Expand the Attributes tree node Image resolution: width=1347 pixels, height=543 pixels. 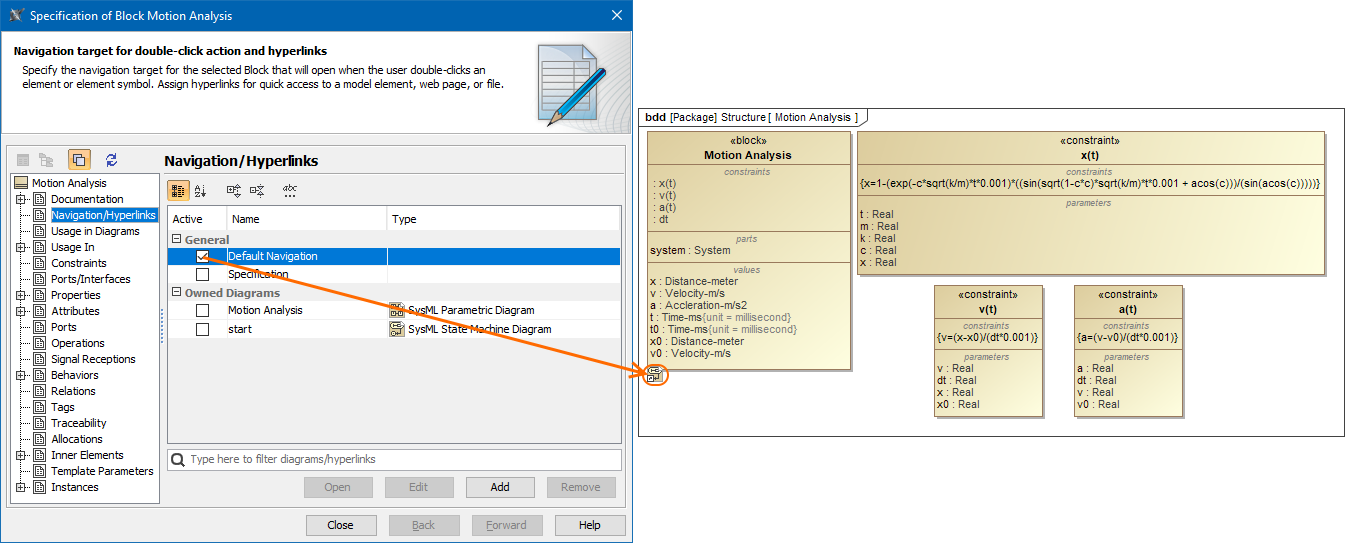point(20,311)
